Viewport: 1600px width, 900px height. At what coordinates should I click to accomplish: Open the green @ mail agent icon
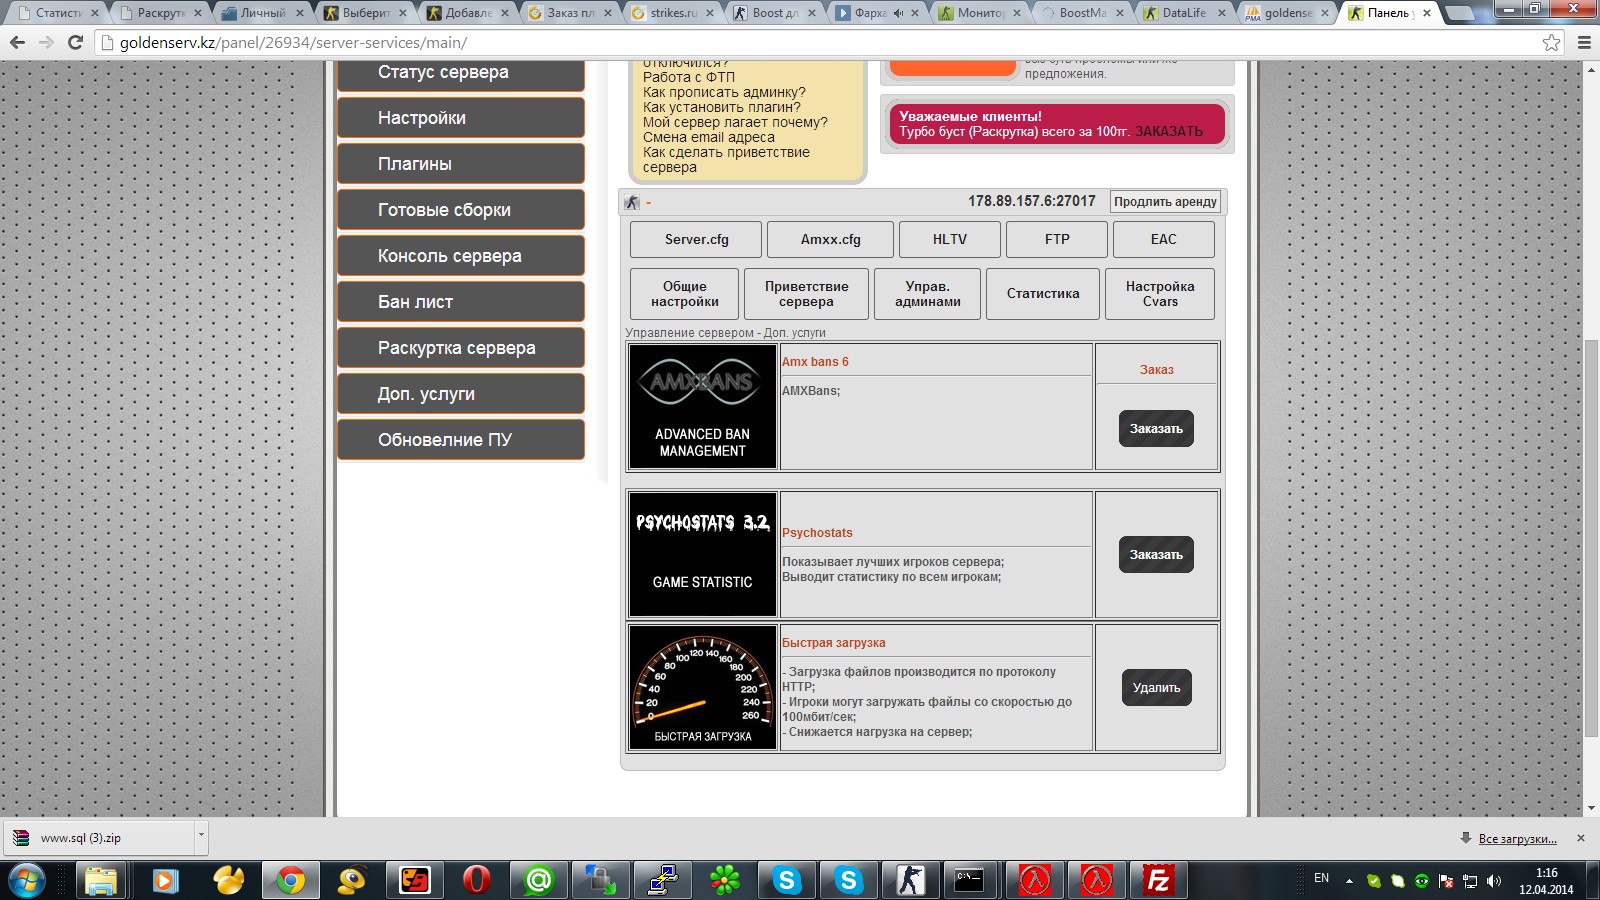click(539, 880)
